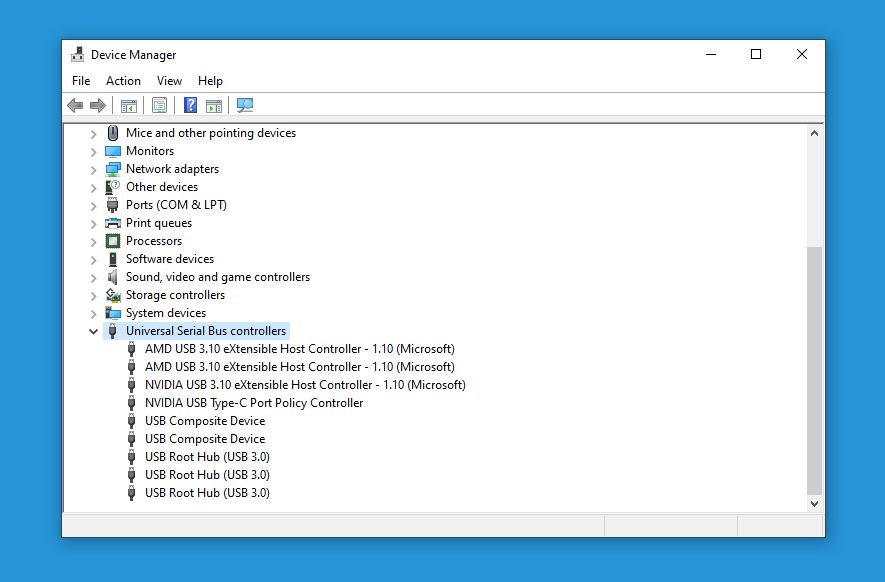Viewport: 885px width, 582px height.
Task: Open the Help menu
Action: click(x=211, y=81)
